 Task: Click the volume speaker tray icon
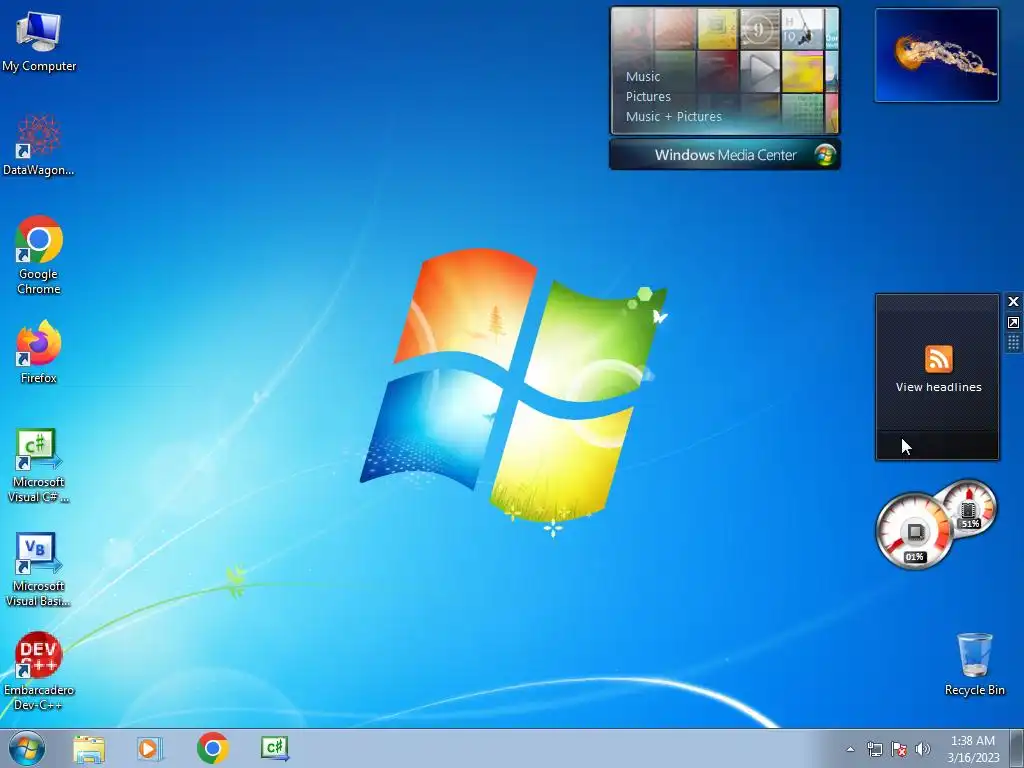[x=922, y=749]
